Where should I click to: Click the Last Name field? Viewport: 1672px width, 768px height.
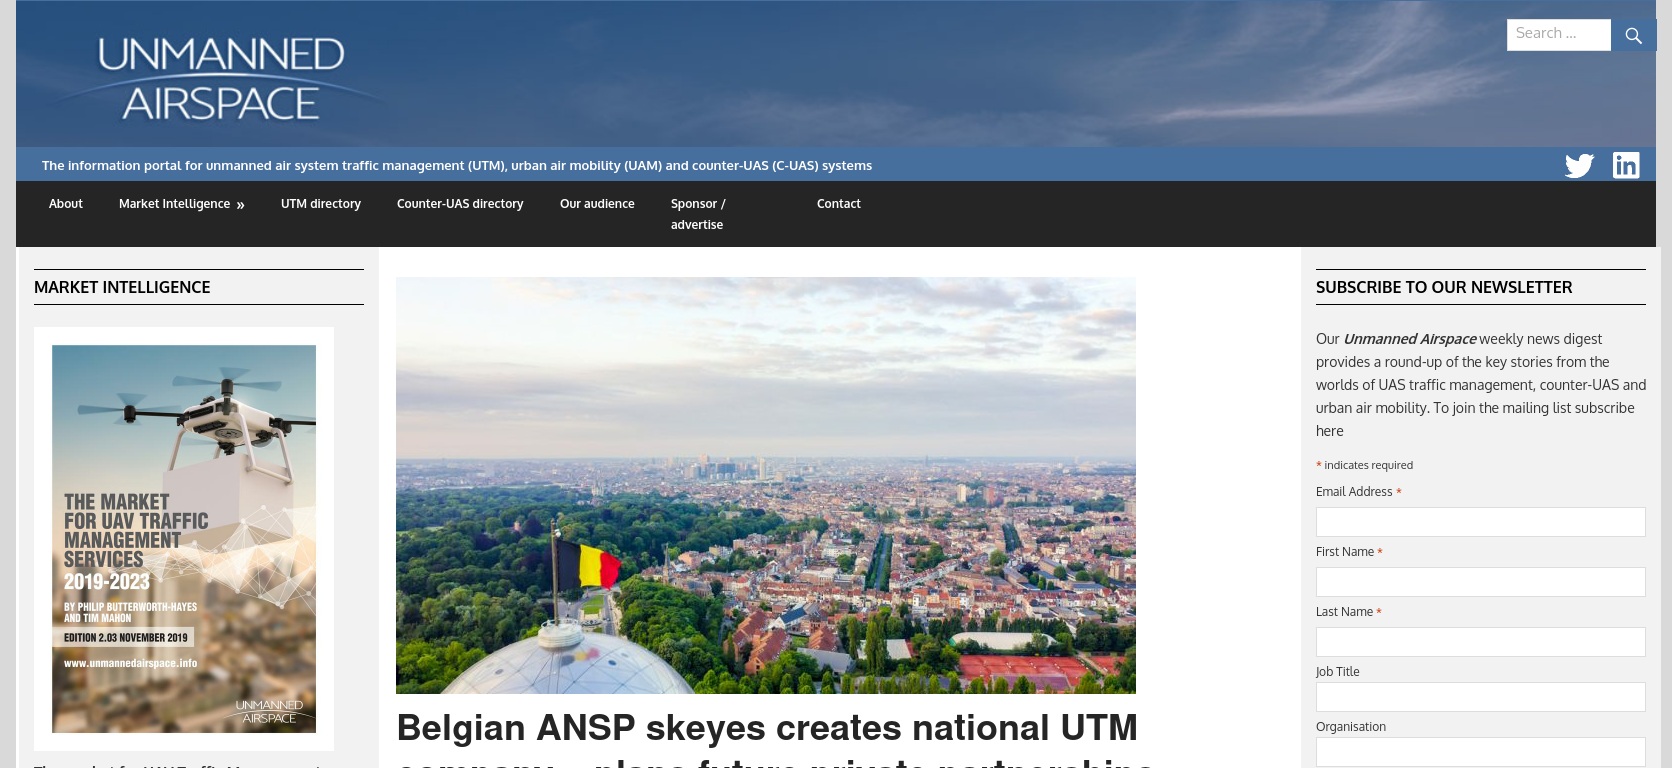1480,642
